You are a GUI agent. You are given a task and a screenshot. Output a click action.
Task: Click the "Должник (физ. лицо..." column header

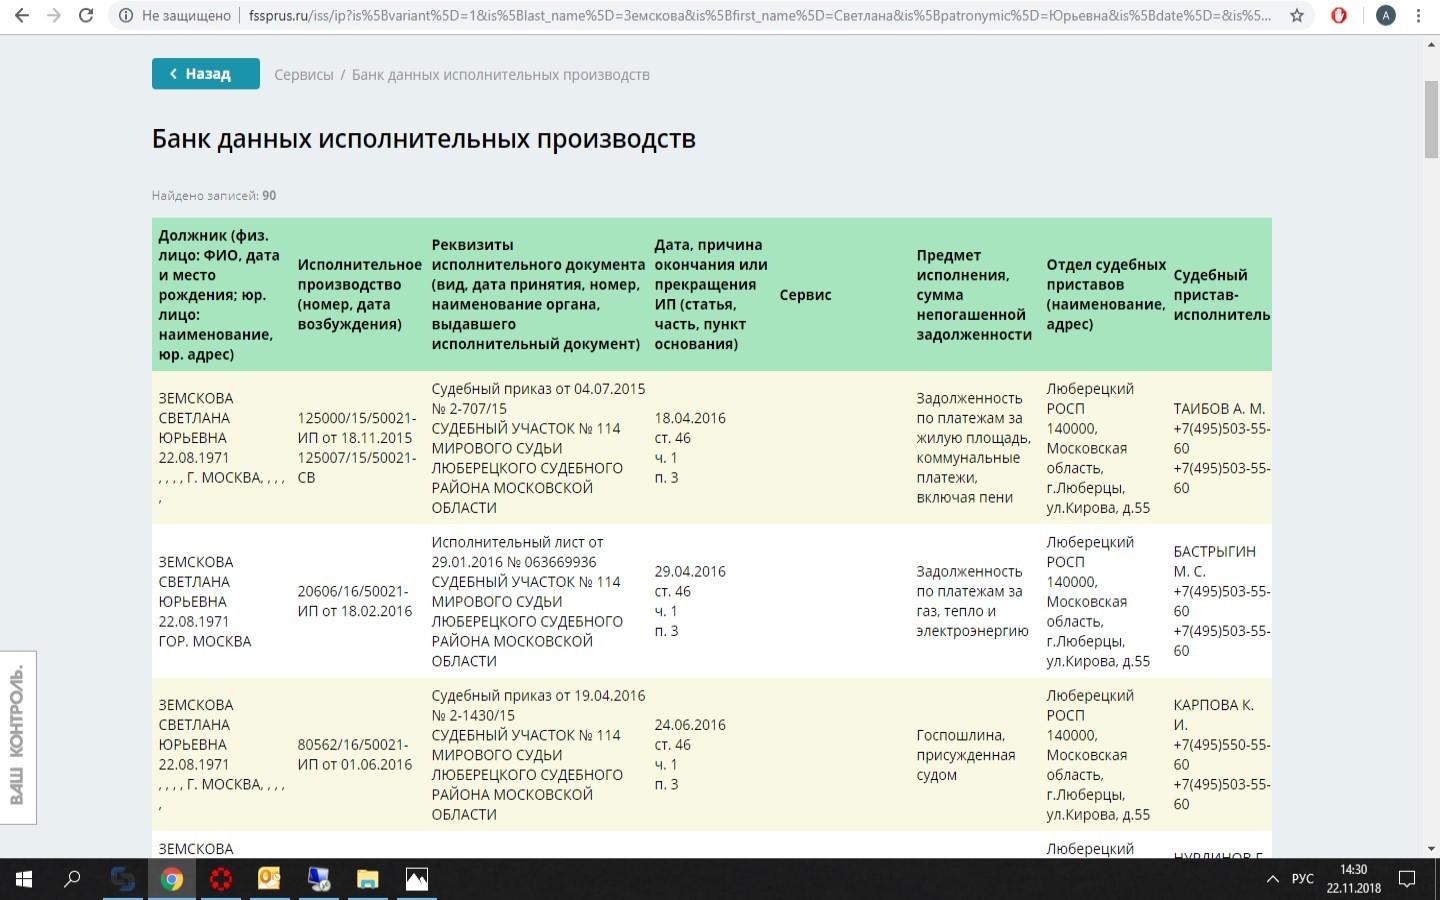[x=221, y=295]
